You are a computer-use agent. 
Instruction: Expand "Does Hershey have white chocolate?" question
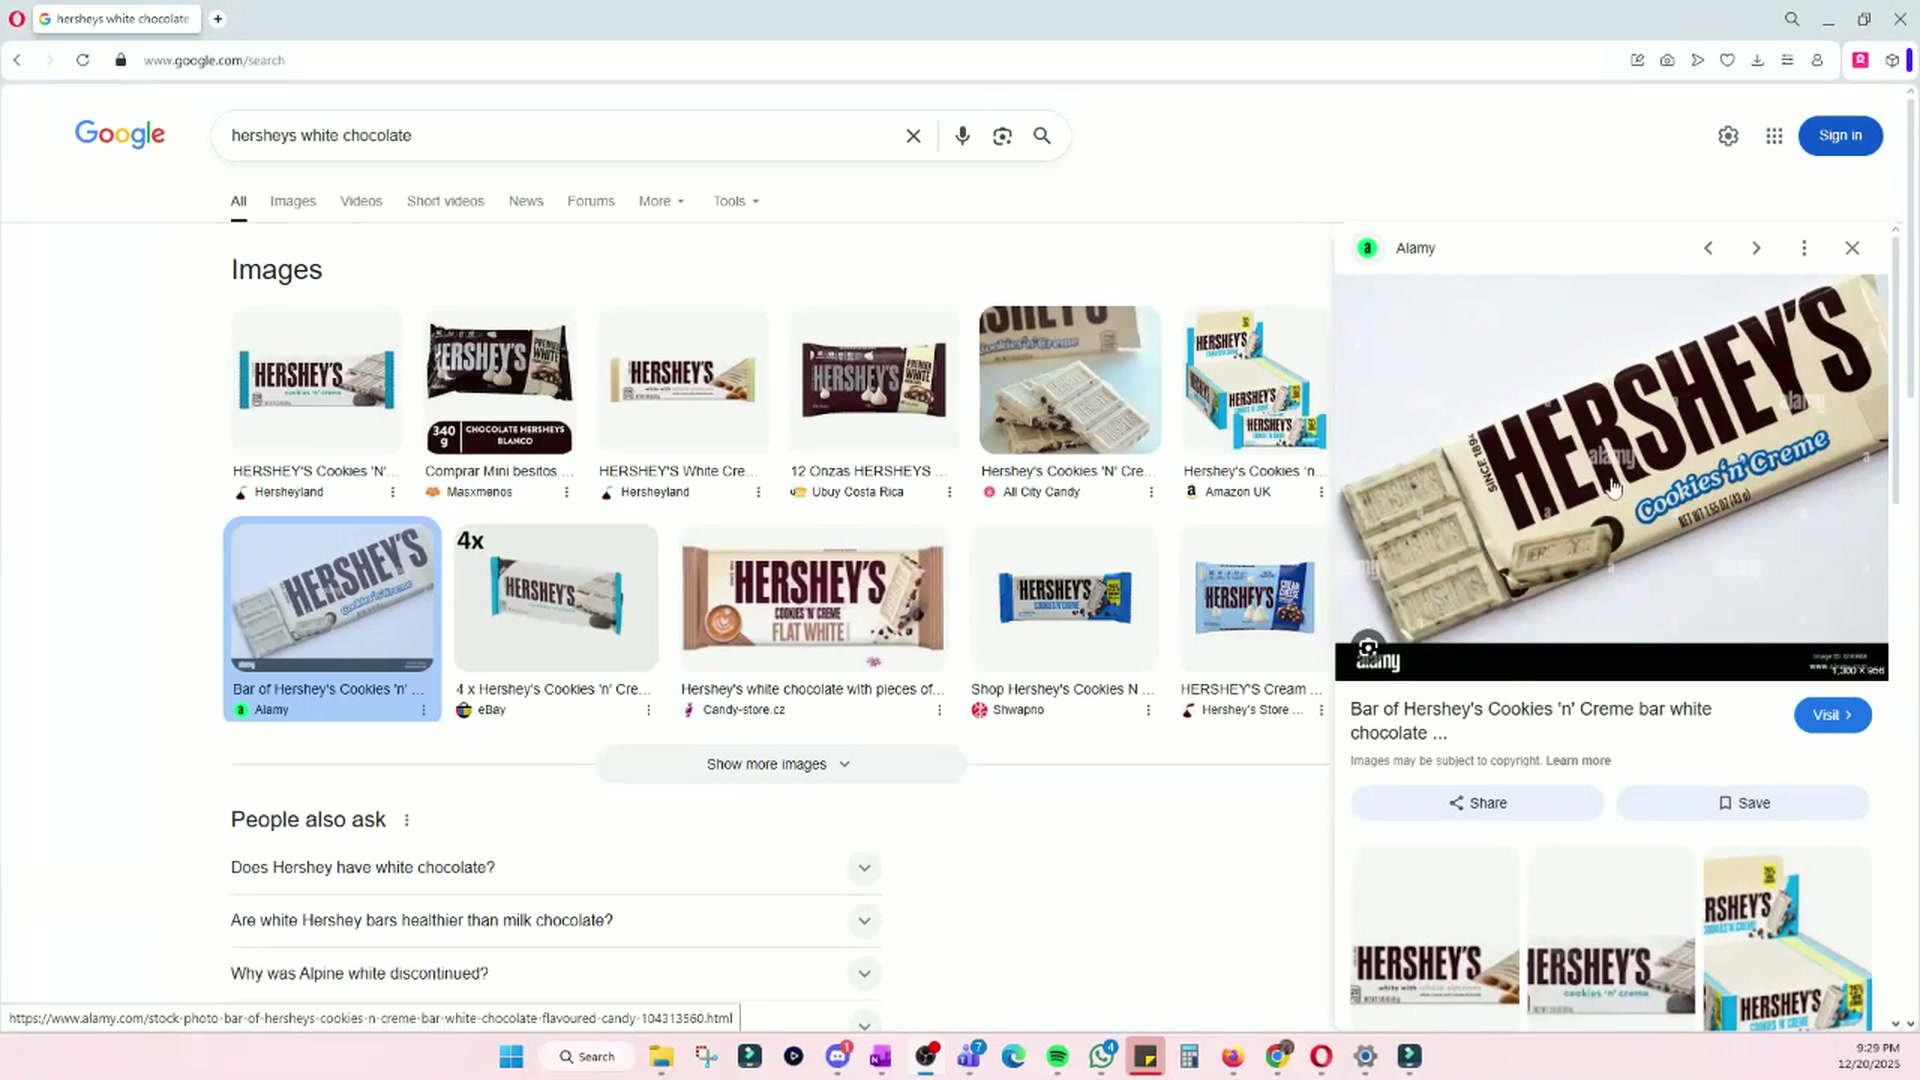pos(556,868)
